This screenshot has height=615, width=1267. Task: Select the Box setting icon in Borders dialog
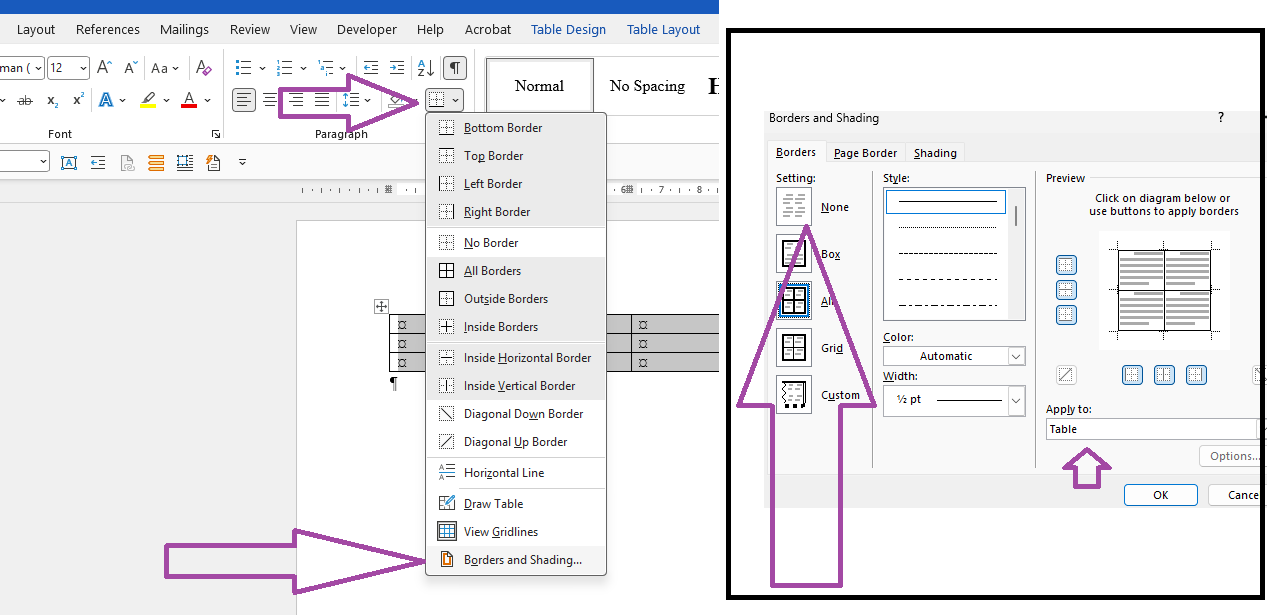794,254
